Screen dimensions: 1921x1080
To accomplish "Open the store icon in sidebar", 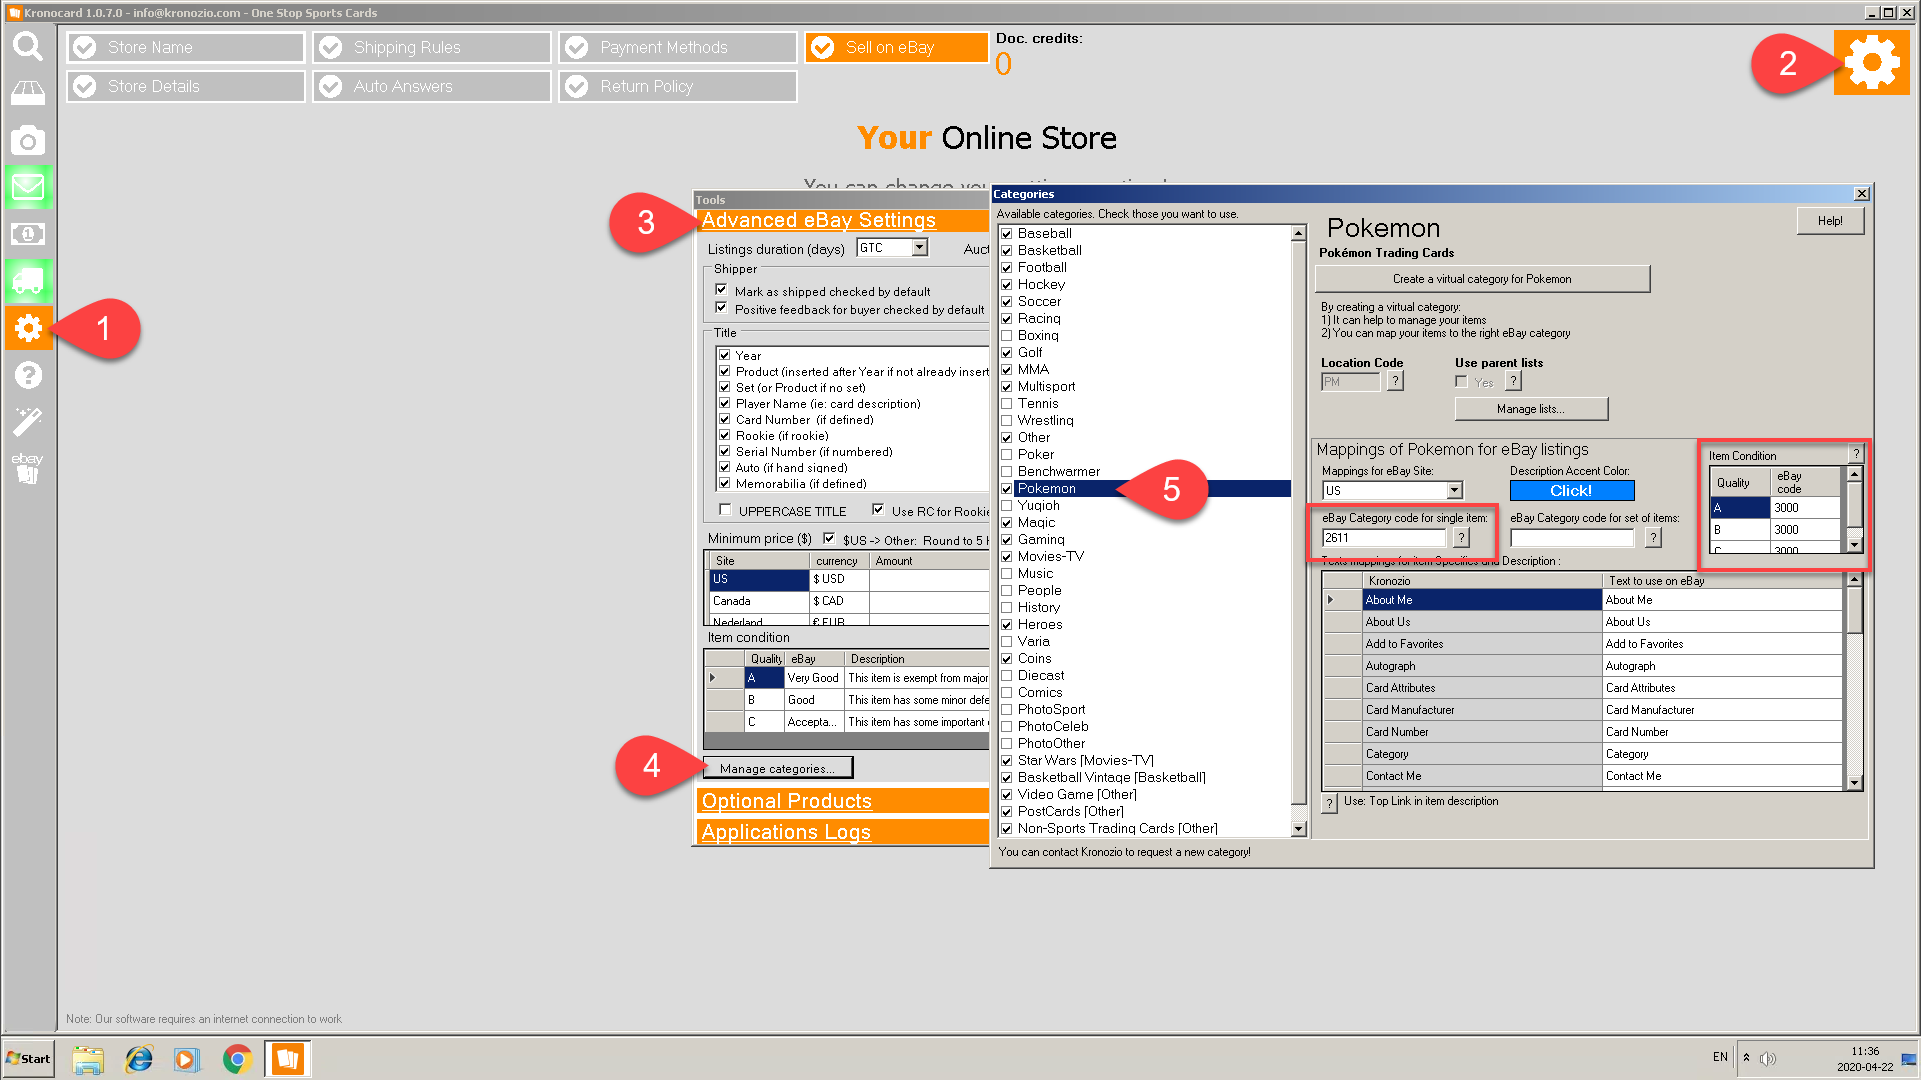I will (x=28, y=93).
